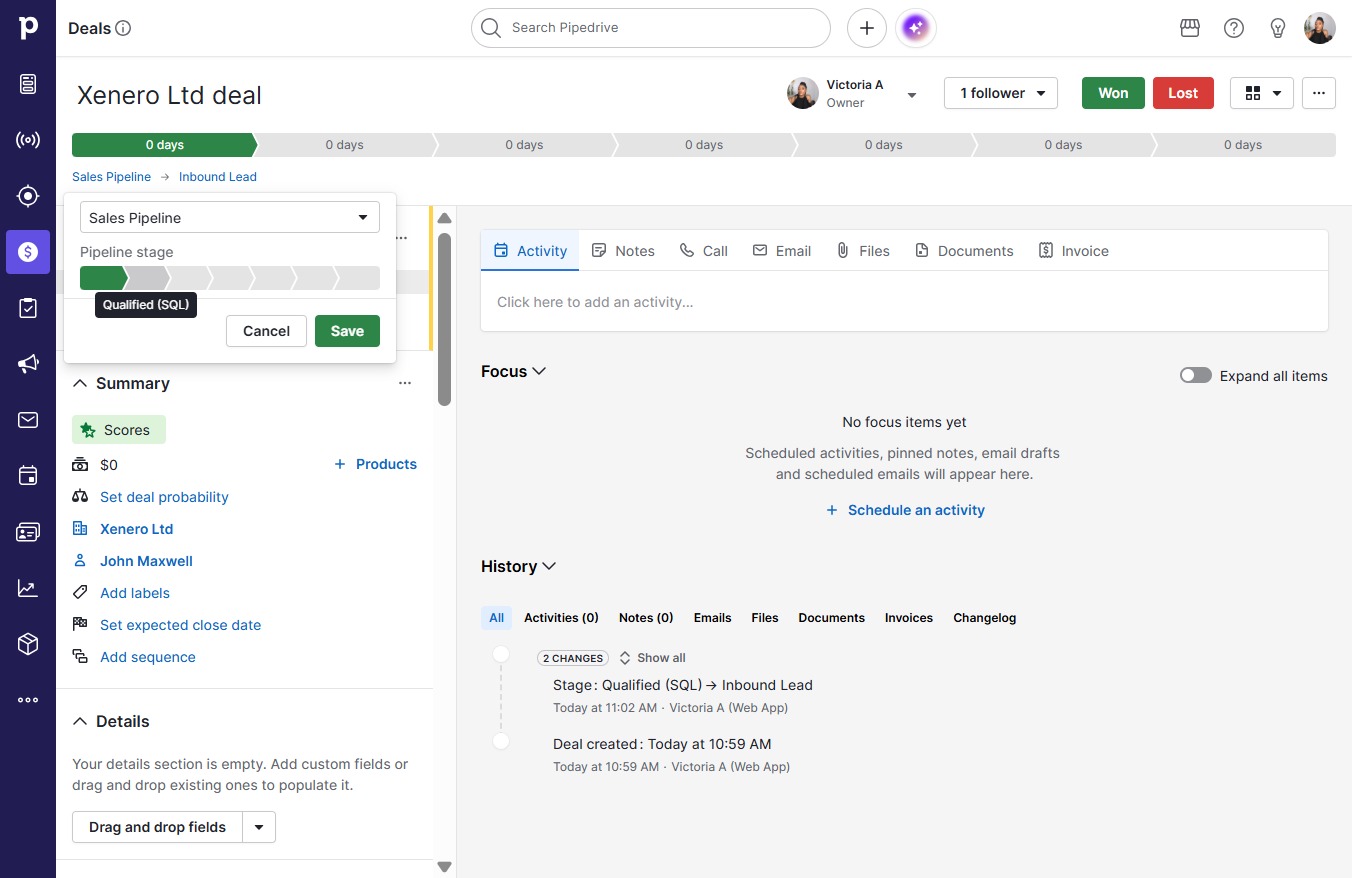1352x878 pixels.
Task: Toggle Expand all items switch
Action: point(1196,376)
